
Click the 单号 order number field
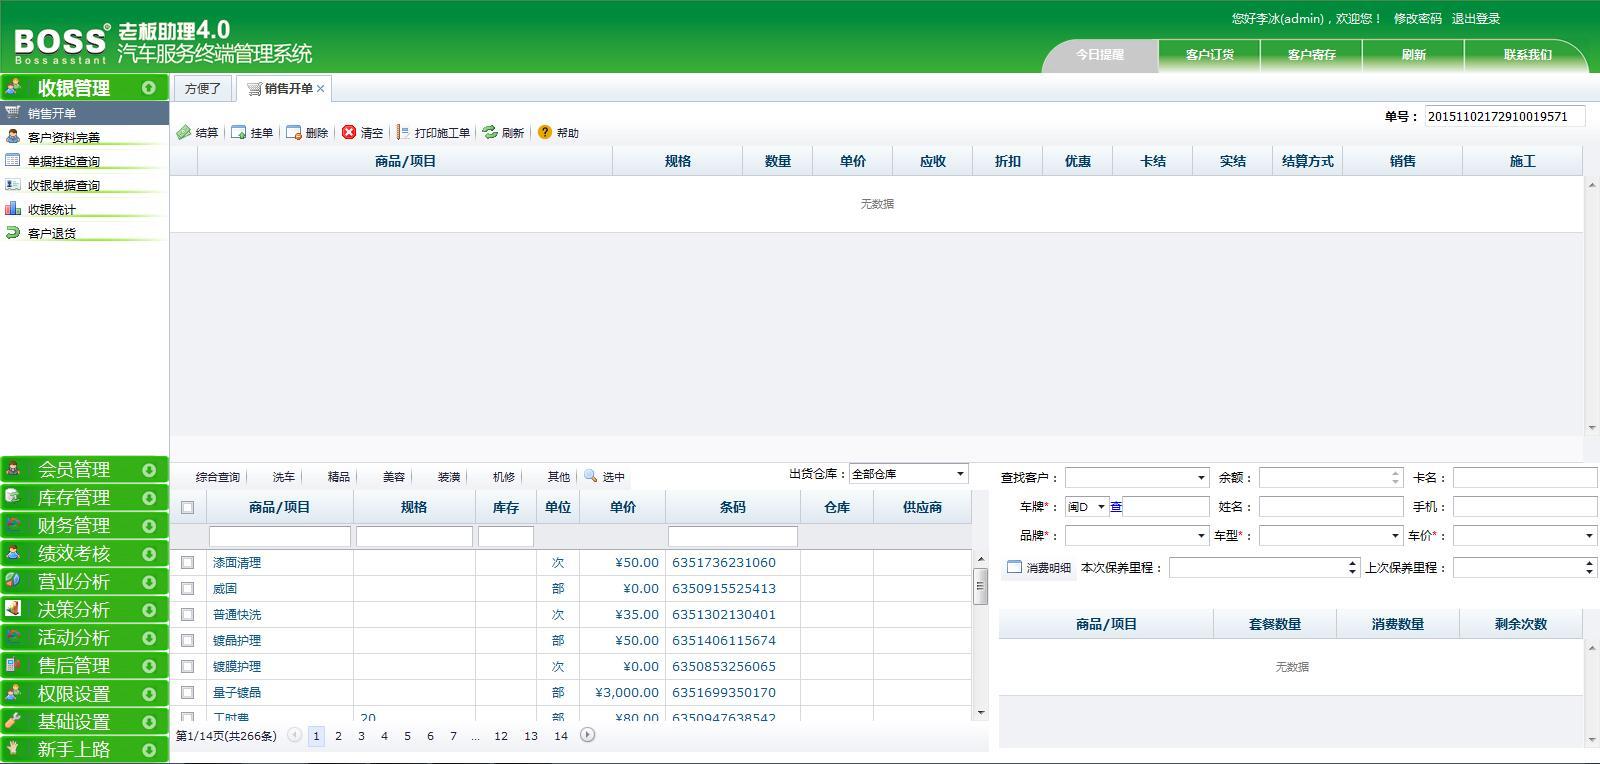(x=1505, y=116)
